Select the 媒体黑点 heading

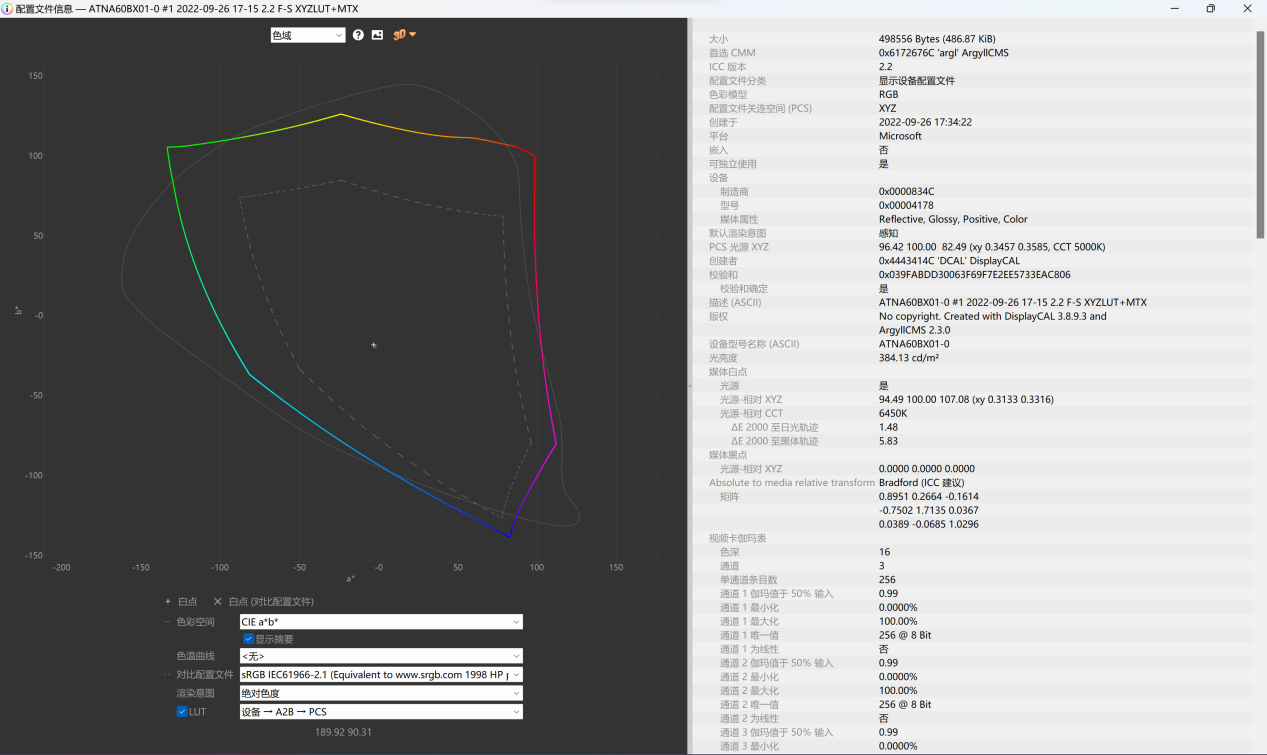972,455
